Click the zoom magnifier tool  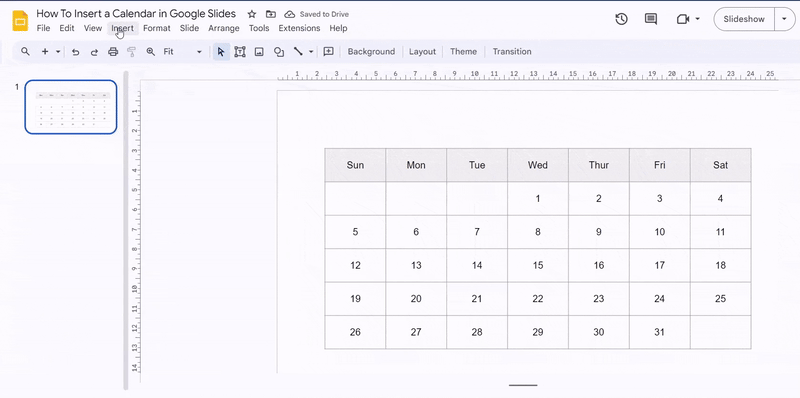[151, 52]
